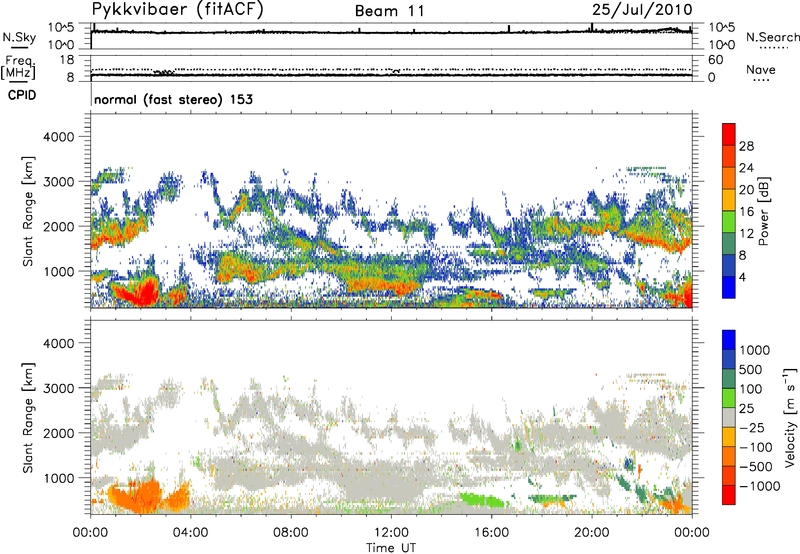Pick the red bottom swatch of velocity colorbar

pos(729,495)
